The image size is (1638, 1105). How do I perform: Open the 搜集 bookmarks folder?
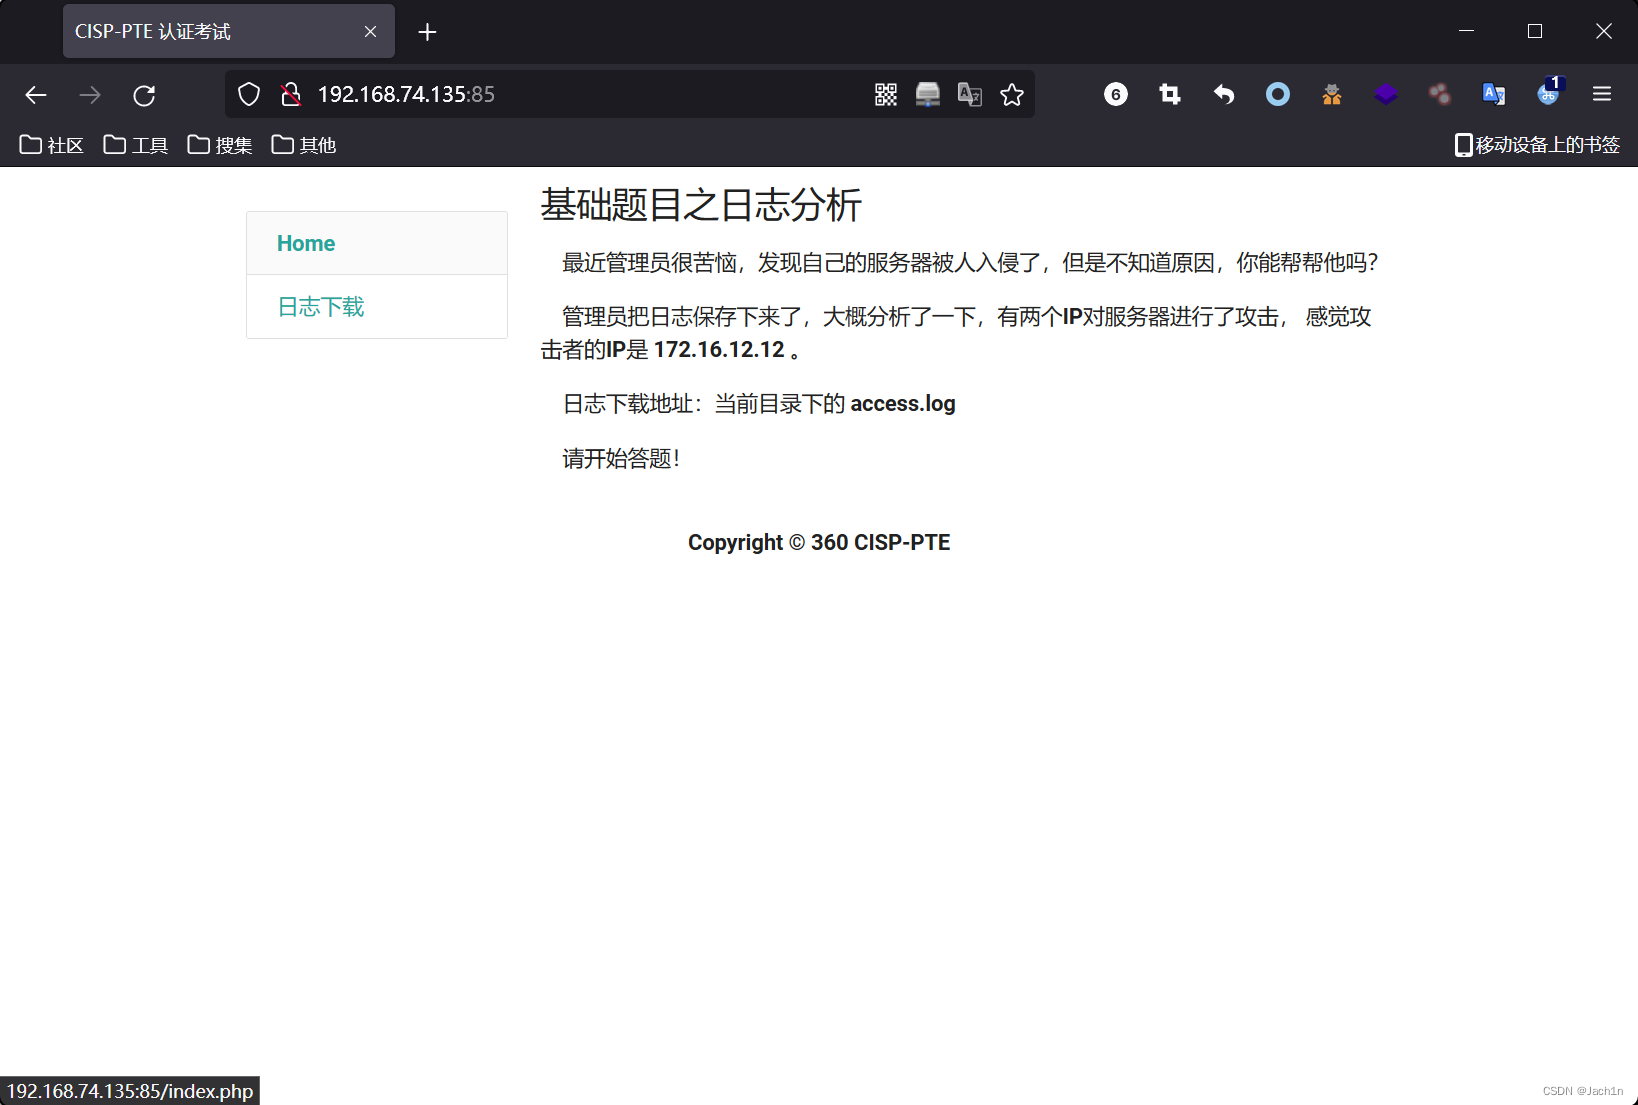pos(220,145)
